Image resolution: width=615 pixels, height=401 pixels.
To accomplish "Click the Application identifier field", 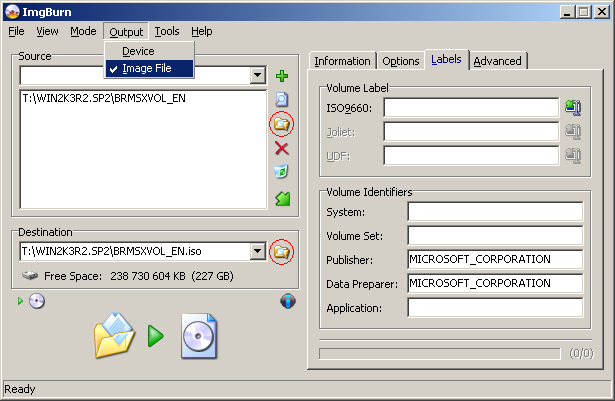I will pyautogui.click(x=495, y=308).
